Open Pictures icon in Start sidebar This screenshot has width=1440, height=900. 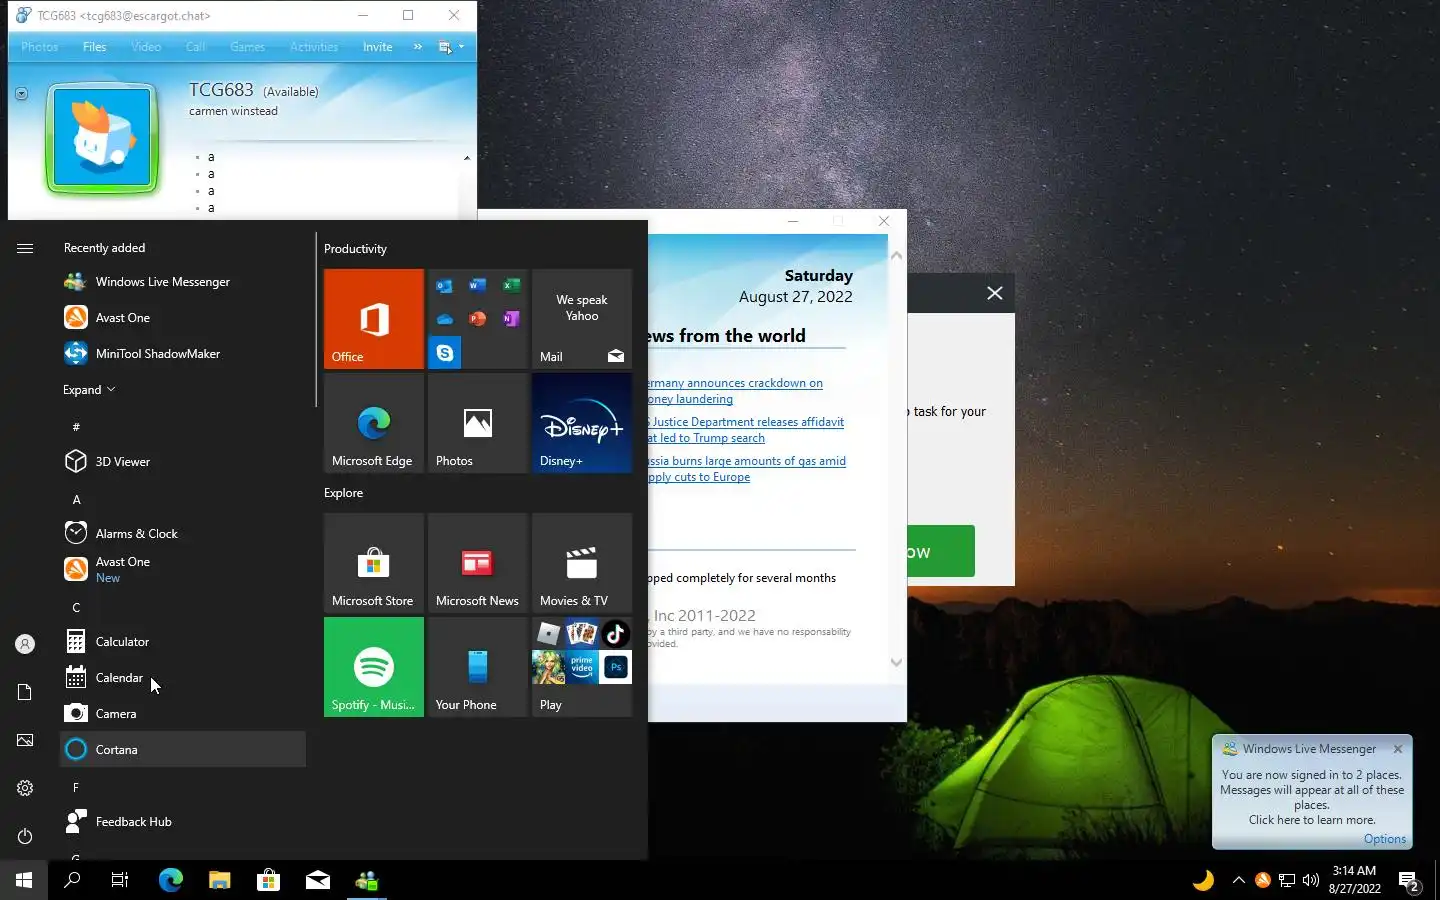click(25, 740)
